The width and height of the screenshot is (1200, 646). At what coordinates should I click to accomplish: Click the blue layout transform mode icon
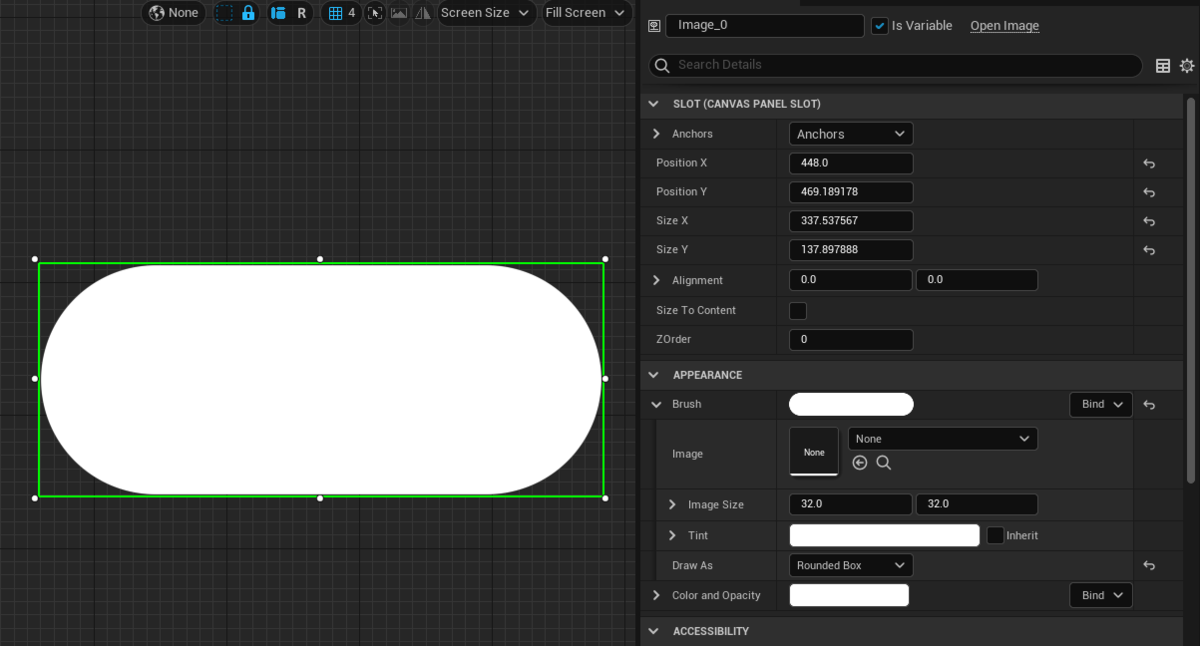click(x=279, y=13)
